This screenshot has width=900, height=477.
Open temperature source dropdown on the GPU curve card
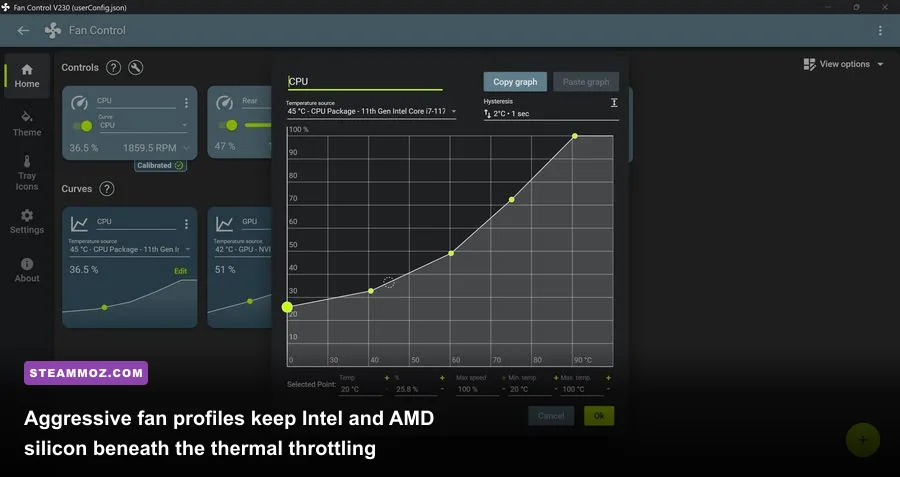(242, 249)
